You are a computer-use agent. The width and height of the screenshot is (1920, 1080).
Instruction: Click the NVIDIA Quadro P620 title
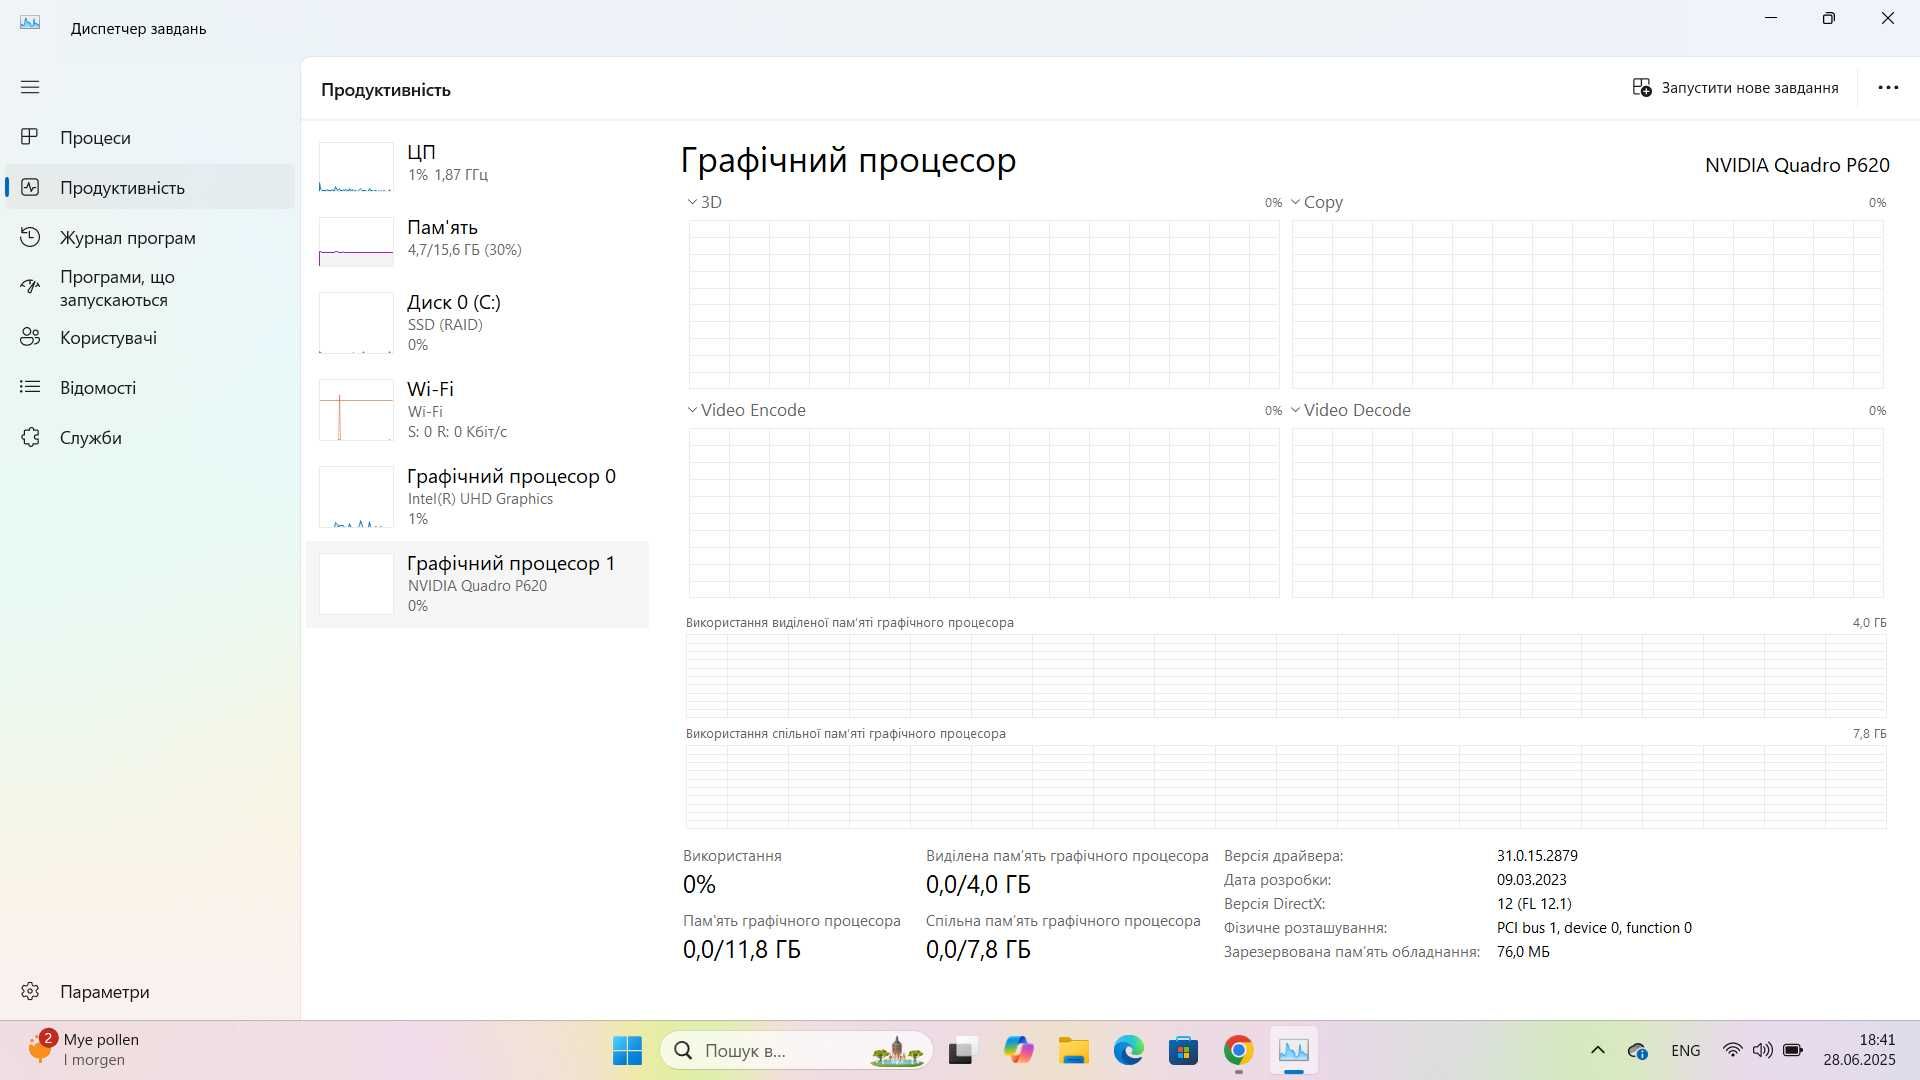1797,165
